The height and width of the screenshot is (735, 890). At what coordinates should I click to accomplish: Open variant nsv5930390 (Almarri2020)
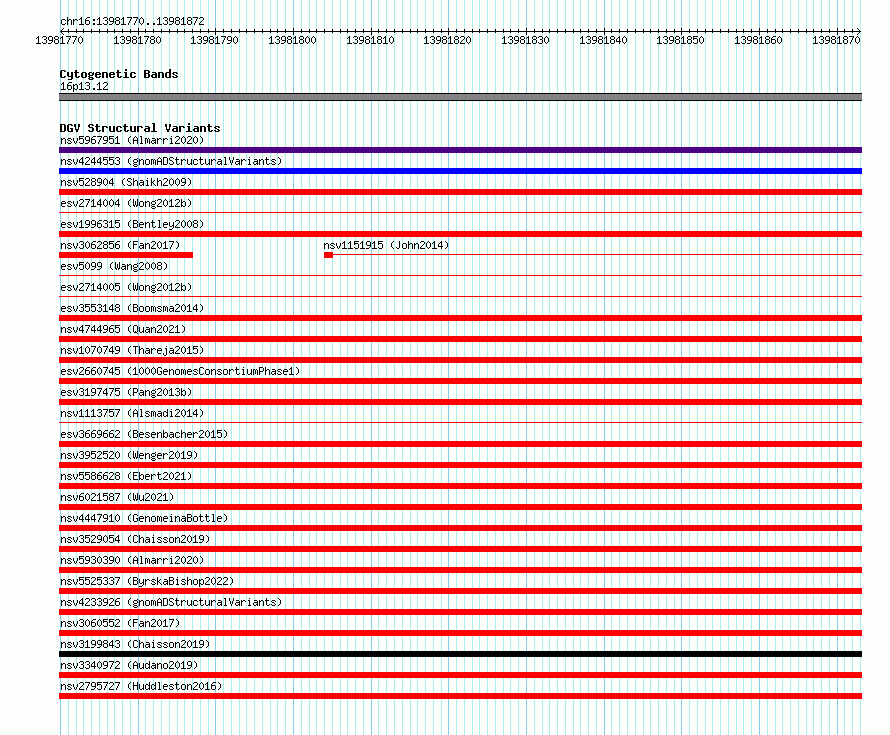(x=132, y=560)
